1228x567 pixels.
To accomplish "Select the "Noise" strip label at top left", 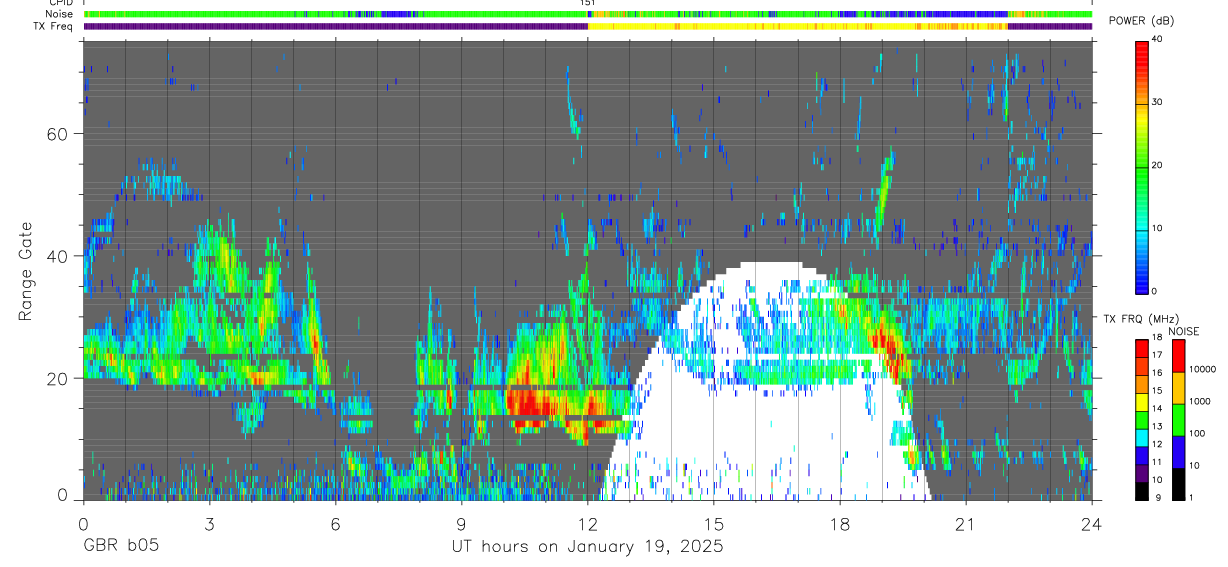I will 58,14.
